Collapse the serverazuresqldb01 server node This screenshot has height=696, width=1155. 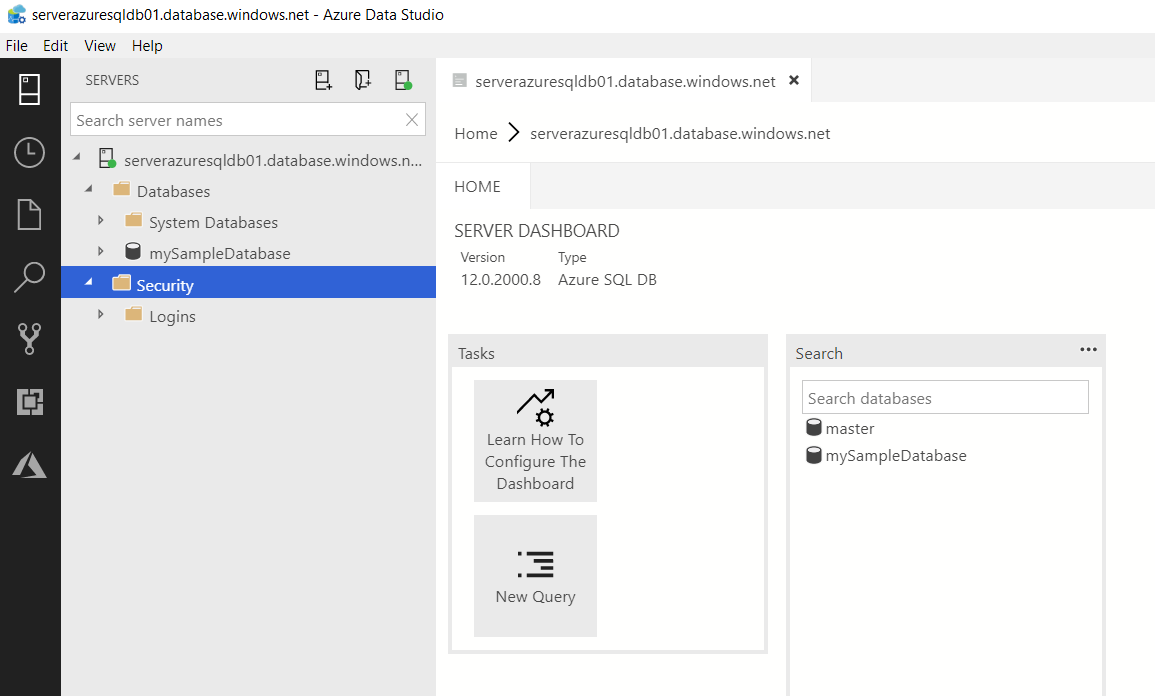[x=77, y=157]
